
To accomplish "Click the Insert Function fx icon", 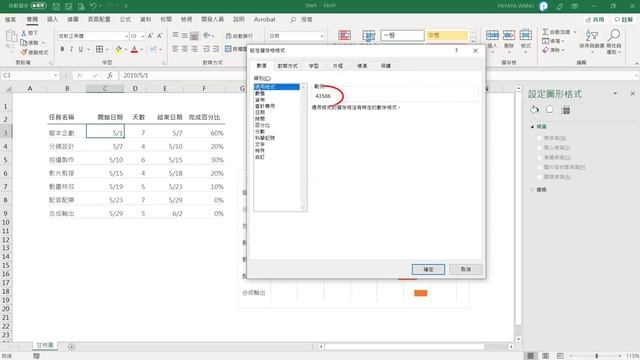I will click(x=110, y=76).
